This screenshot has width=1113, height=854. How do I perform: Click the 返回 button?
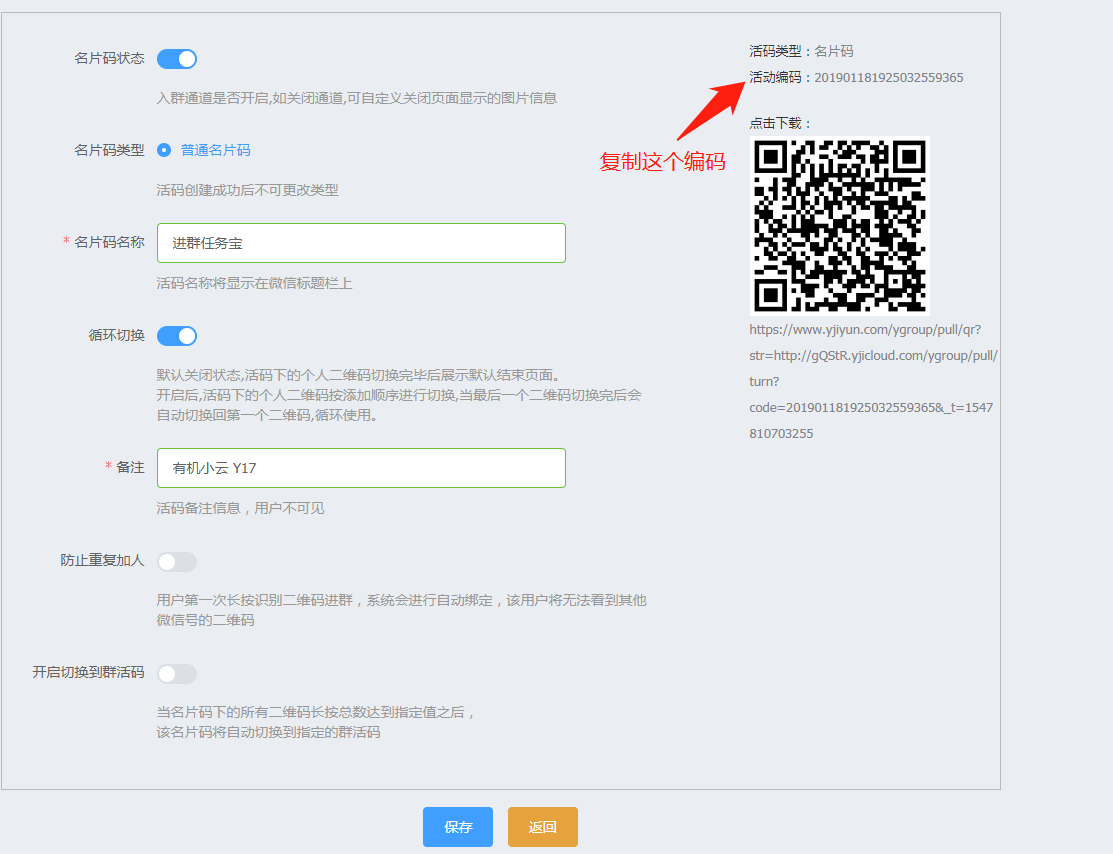pyautogui.click(x=542, y=827)
